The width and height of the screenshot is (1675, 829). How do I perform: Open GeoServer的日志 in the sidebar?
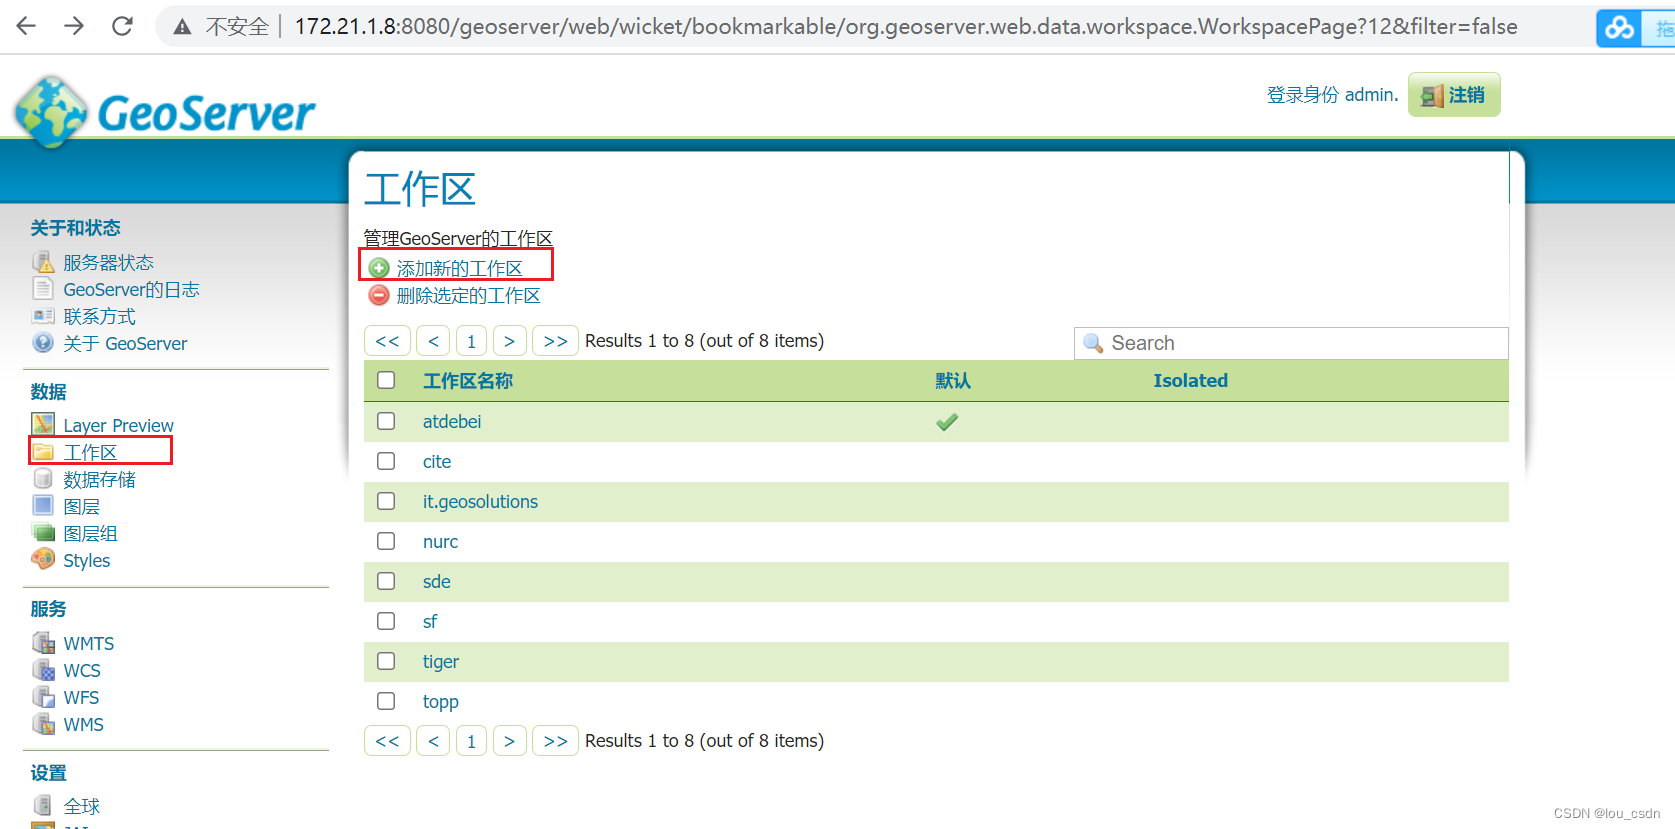tap(131, 290)
